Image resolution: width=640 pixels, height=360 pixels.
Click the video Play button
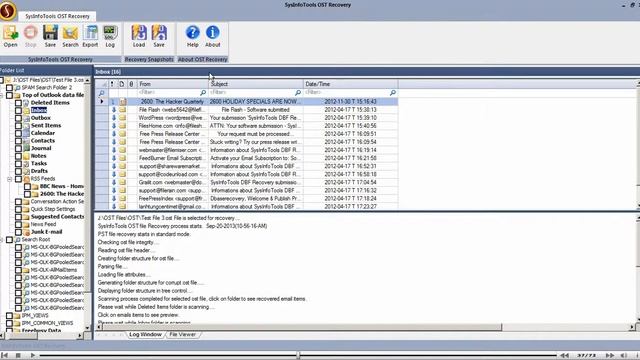(x=33, y=356)
